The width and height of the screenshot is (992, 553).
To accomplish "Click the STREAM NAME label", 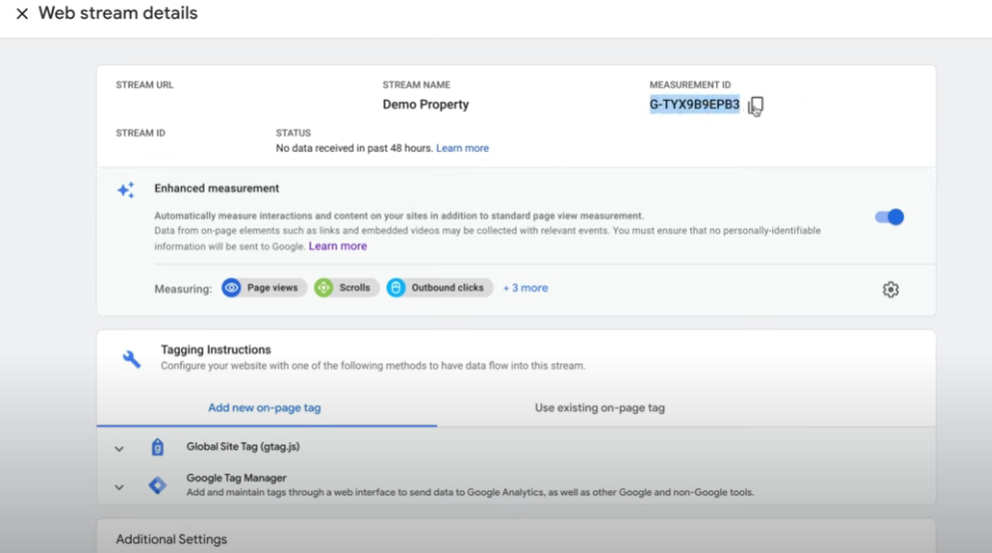I will click(x=416, y=85).
